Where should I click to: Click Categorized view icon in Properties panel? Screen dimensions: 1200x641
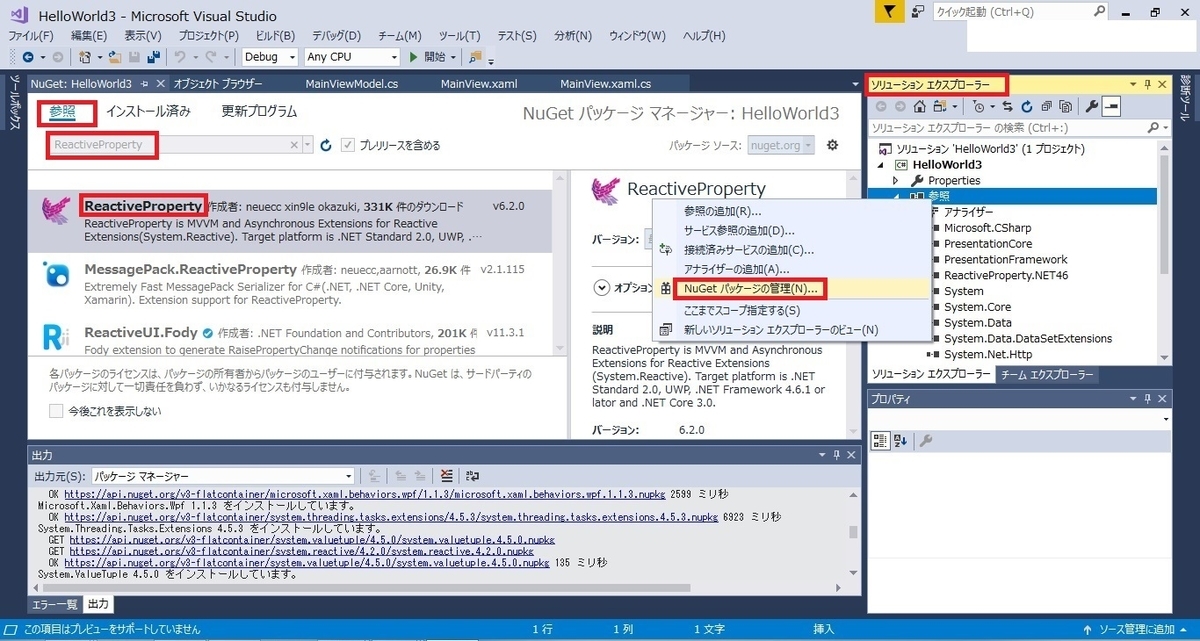880,440
